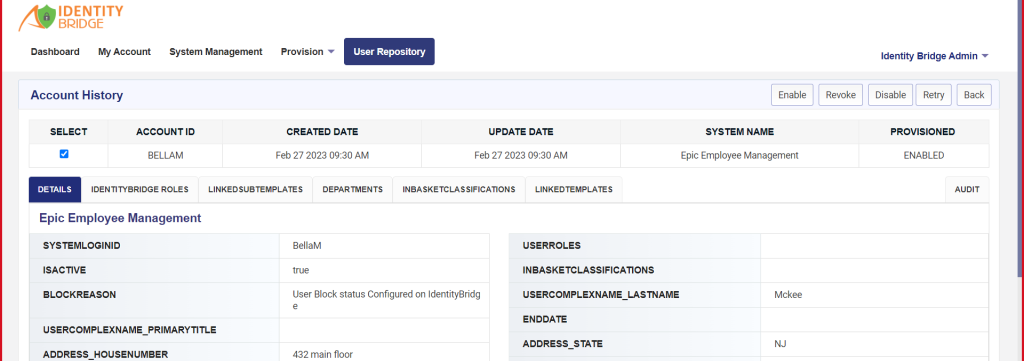The image size is (1024, 361).
Task: Open System Management menu item
Action: [216, 52]
